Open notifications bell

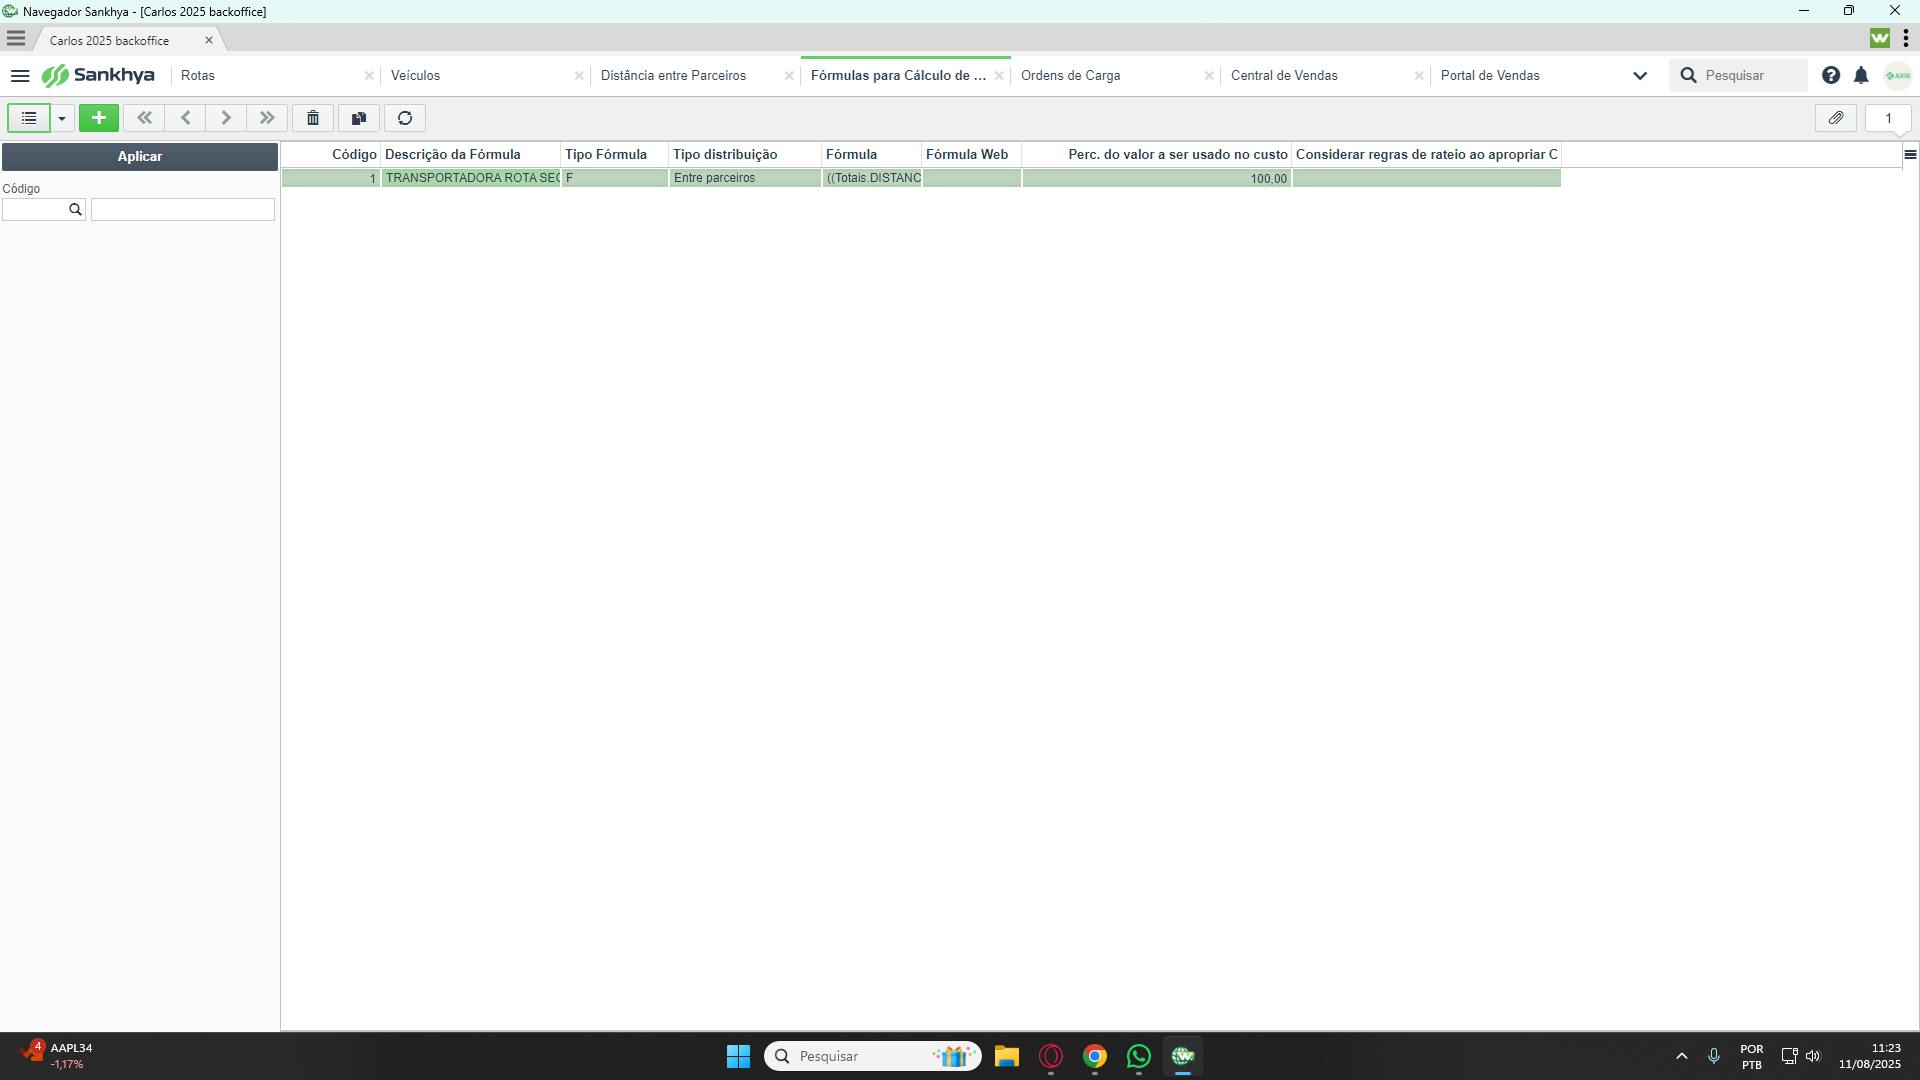[x=1861, y=76]
